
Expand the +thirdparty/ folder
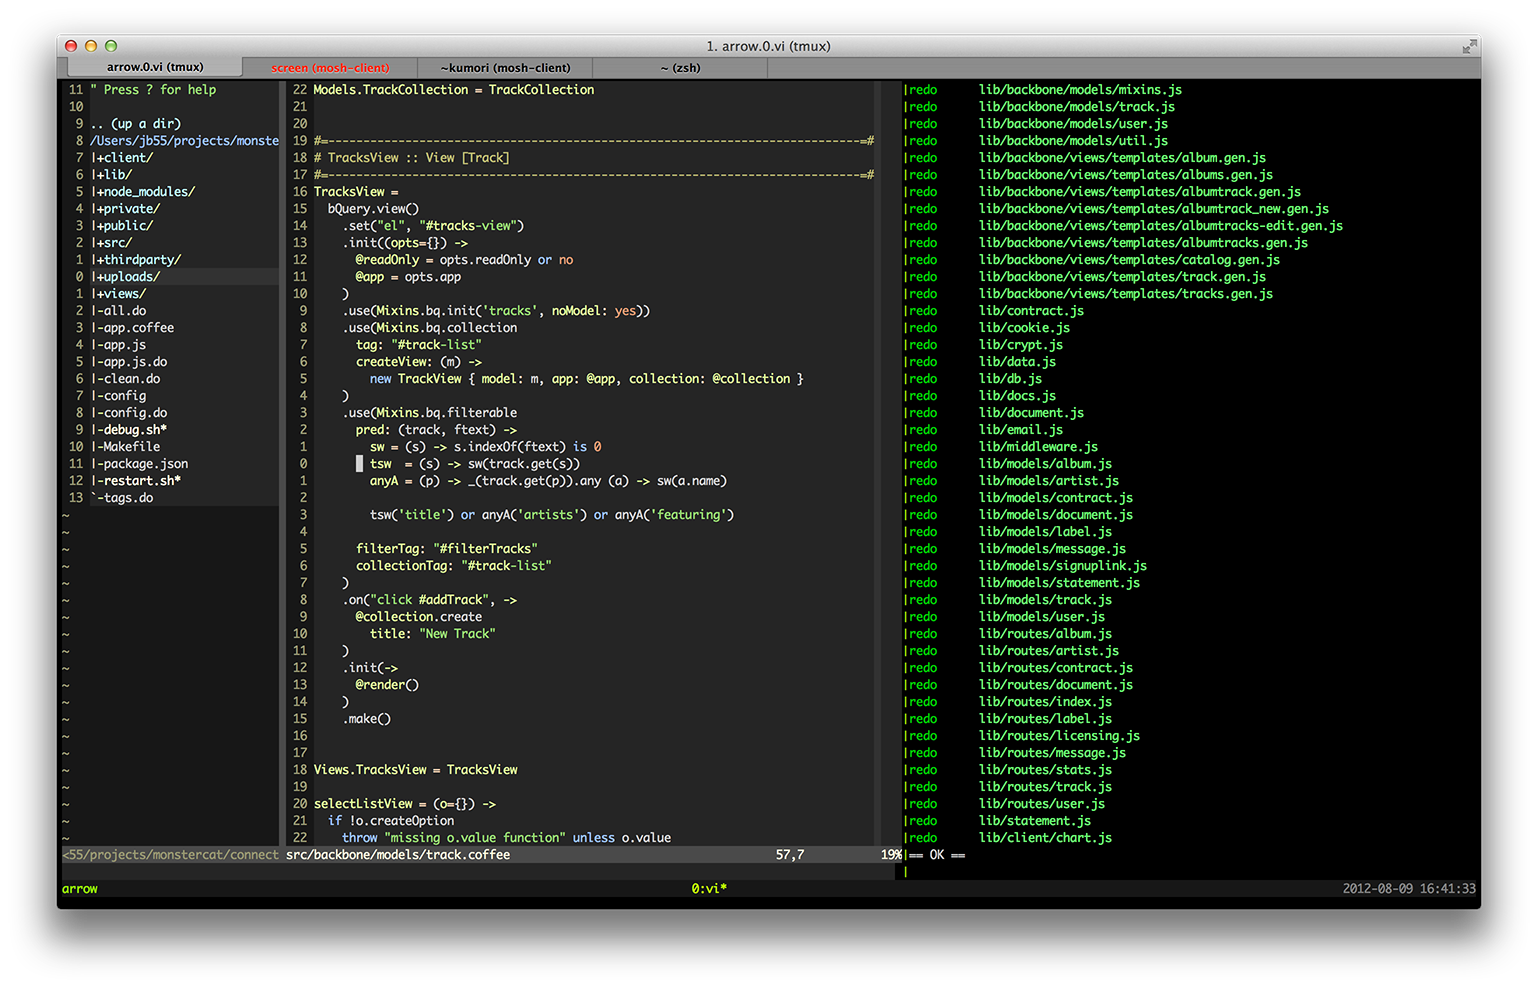coord(138,260)
